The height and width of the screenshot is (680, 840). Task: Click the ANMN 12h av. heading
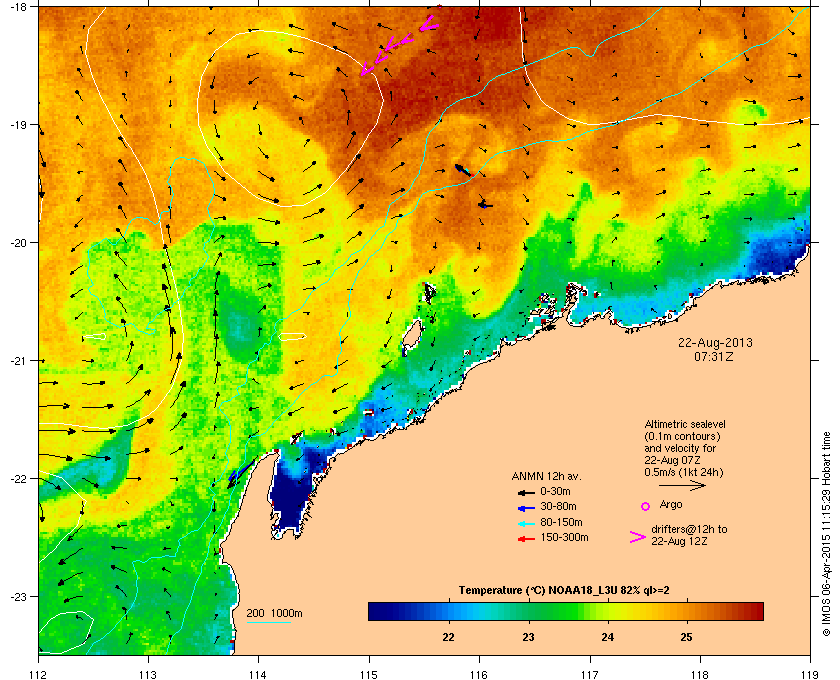tap(546, 476)
